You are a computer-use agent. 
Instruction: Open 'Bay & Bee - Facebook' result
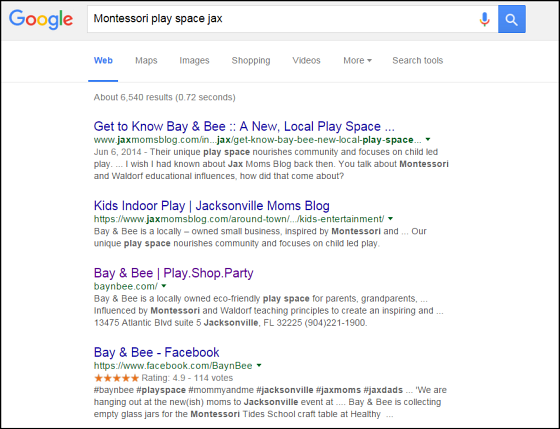pos(156,353)
